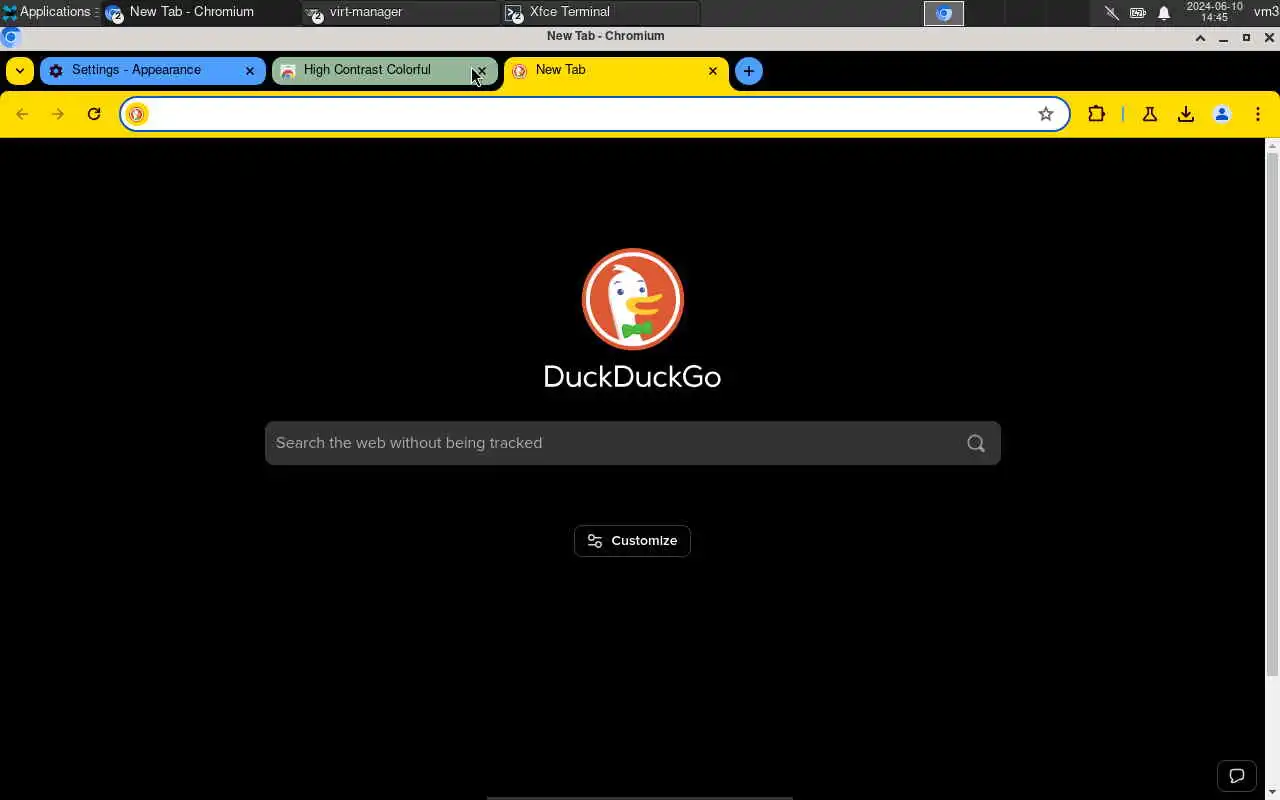The image size is (1280, 800).
Task: Go forward with the forward arrow
Action: [58, 114]
